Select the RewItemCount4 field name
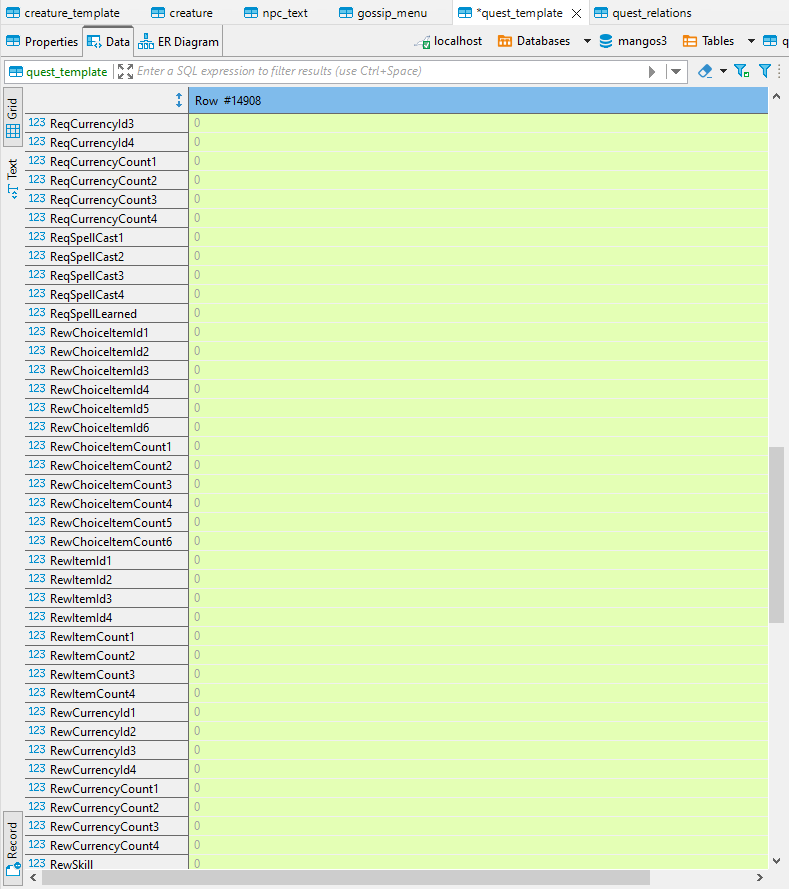 tap(92, 694)
